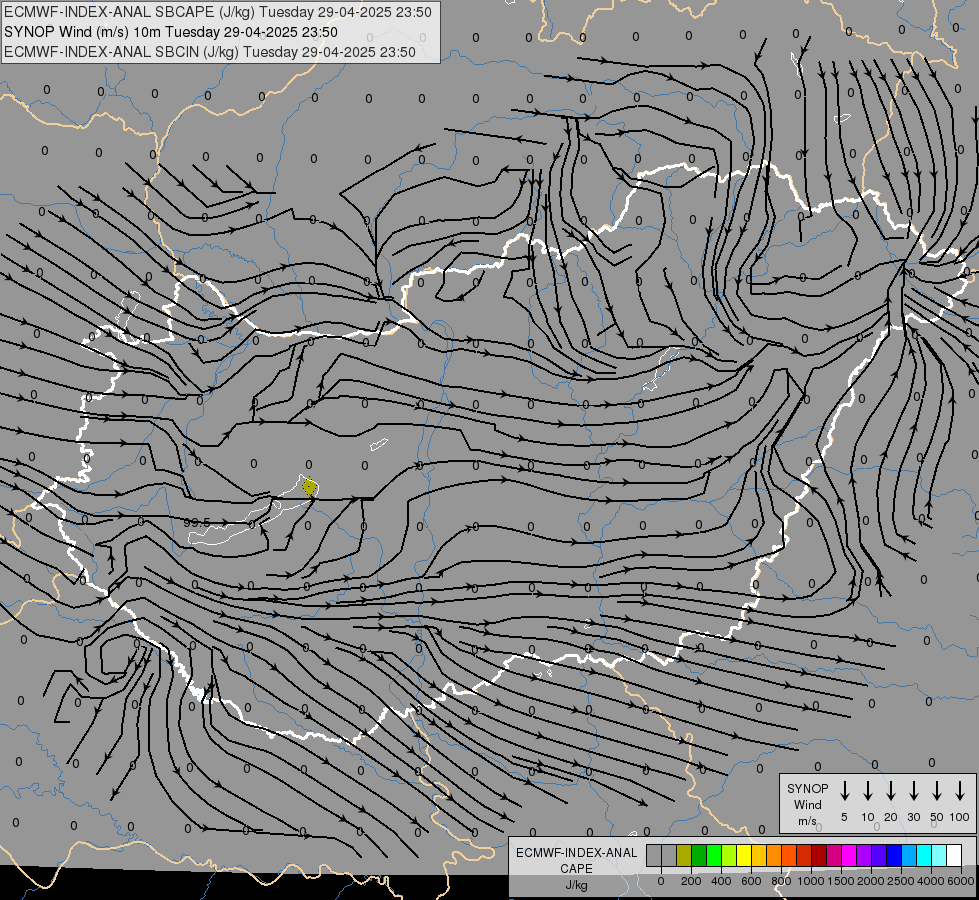Viewport: 979px width, 900px height.
Task: Click the 2000 tick label in CAPE legend
Action: [871, 881]
